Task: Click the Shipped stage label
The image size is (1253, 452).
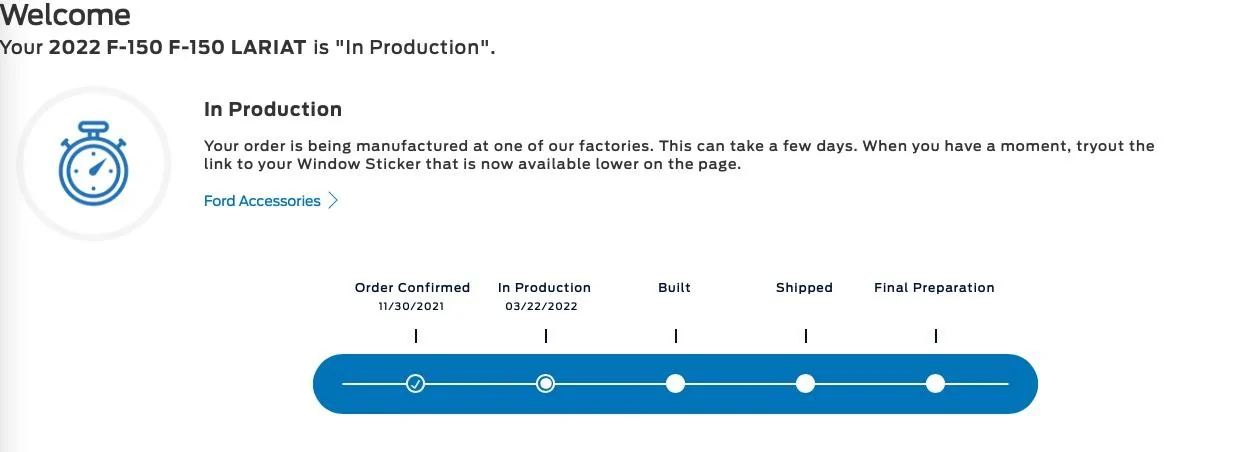Action: (x=804, y=288)
